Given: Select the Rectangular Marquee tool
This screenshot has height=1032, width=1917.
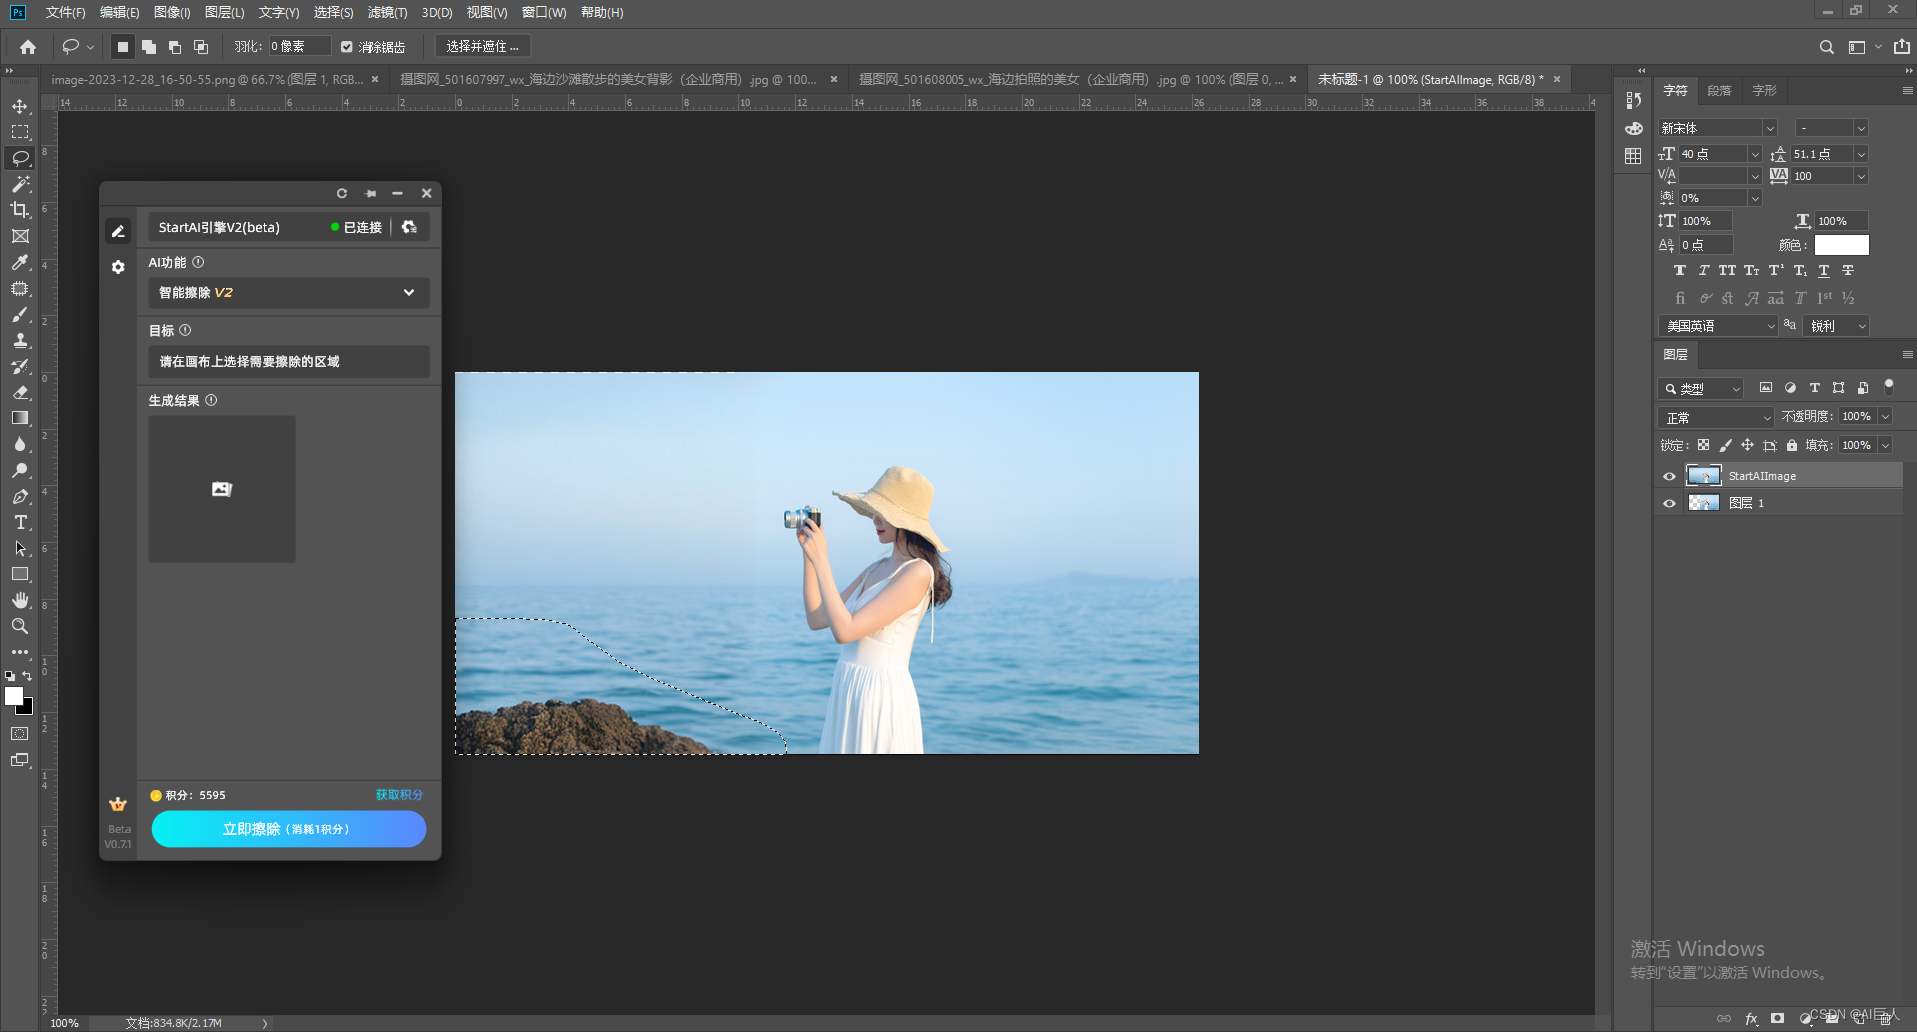Looking at the screenshot, I should (x=20, y=132).
